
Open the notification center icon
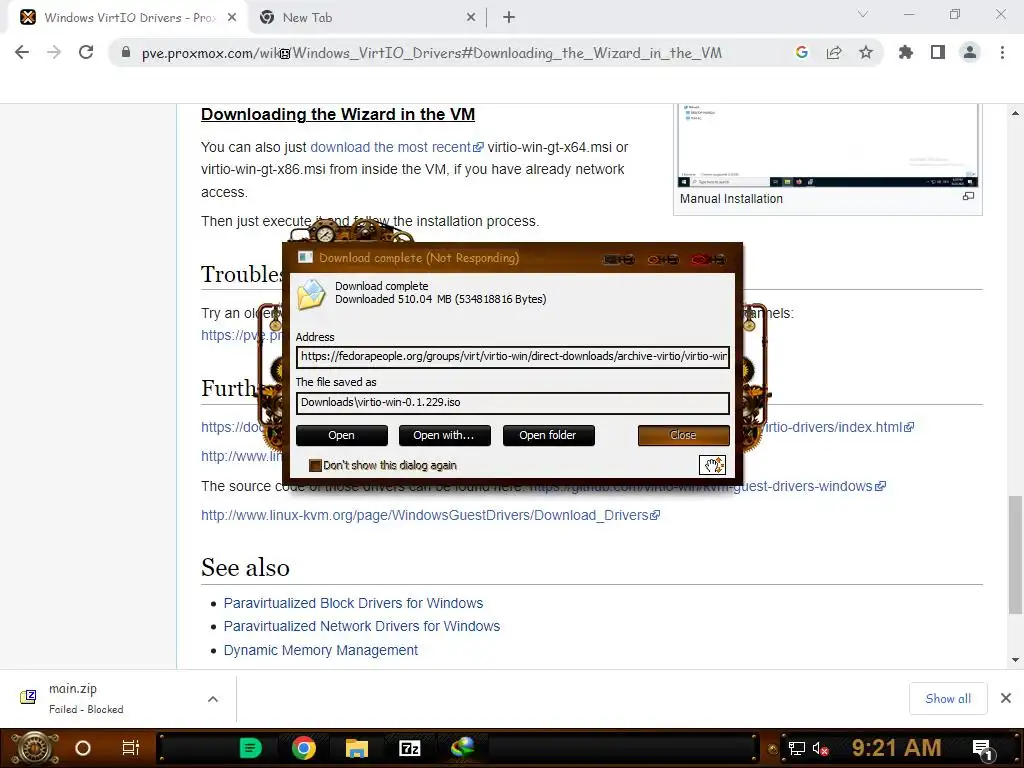point(982,749)
